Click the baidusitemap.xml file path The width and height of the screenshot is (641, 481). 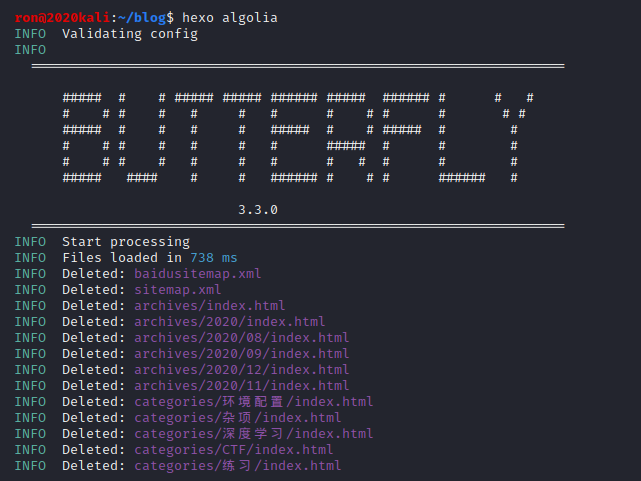[198, 274]
